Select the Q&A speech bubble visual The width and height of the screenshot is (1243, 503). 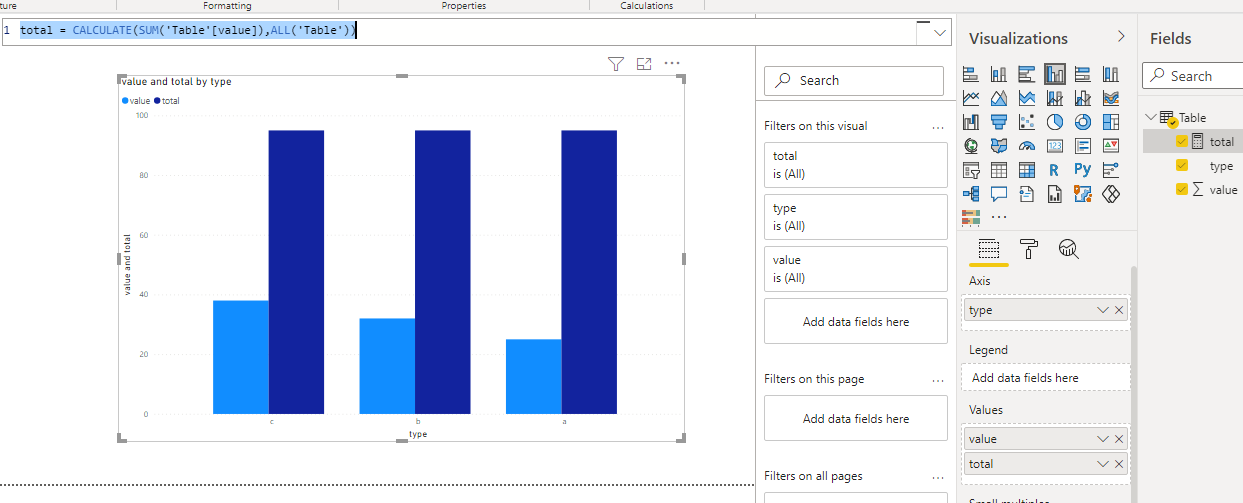(x=999, y=194)
